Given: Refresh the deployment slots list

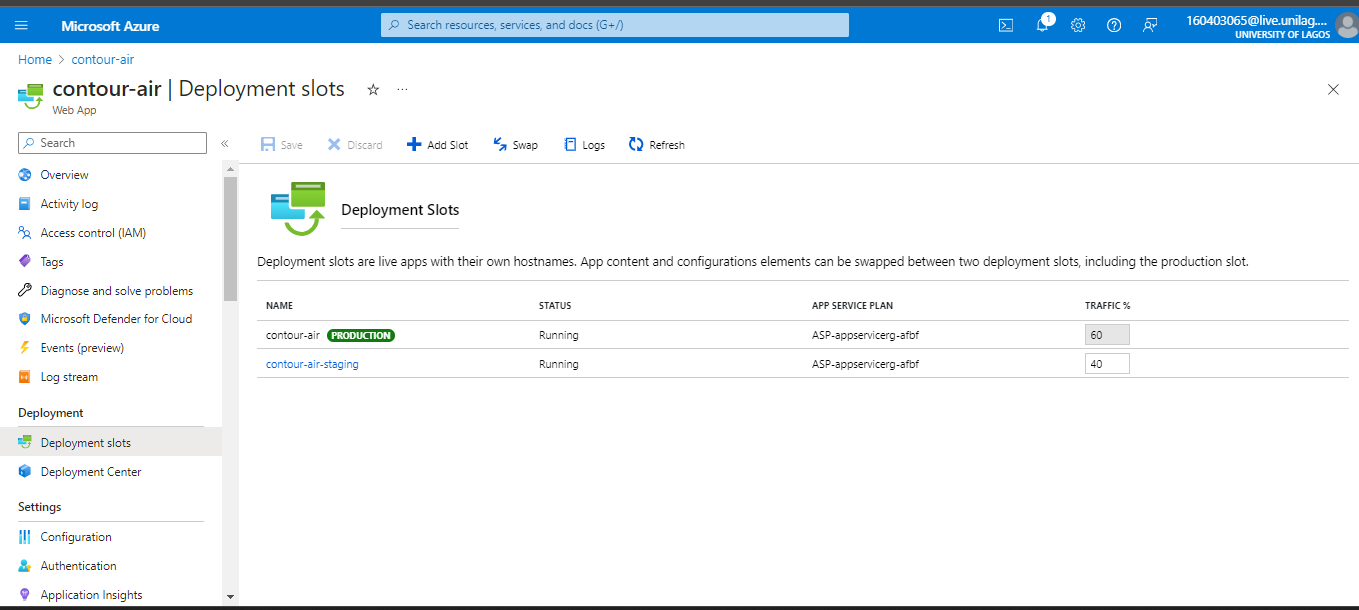Looking at the screenshot, I should 657,145.
